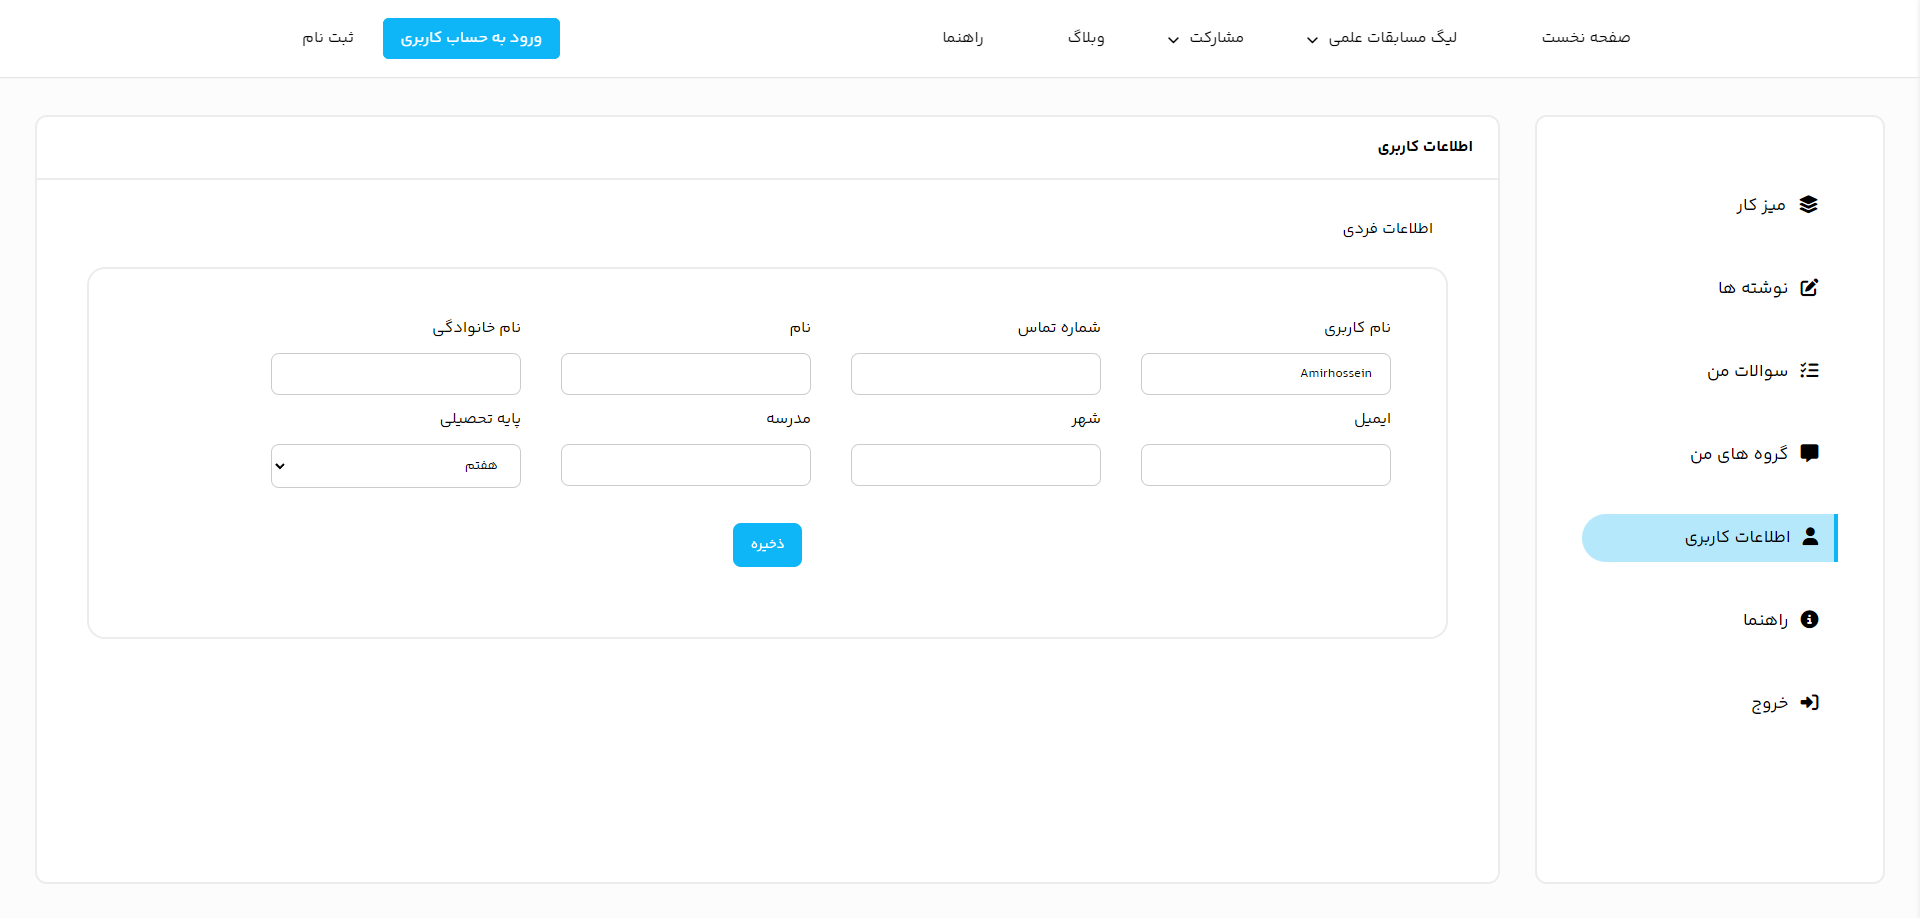Open the پایه تحصیلی grade selector showing هفتم

[395, 465]
